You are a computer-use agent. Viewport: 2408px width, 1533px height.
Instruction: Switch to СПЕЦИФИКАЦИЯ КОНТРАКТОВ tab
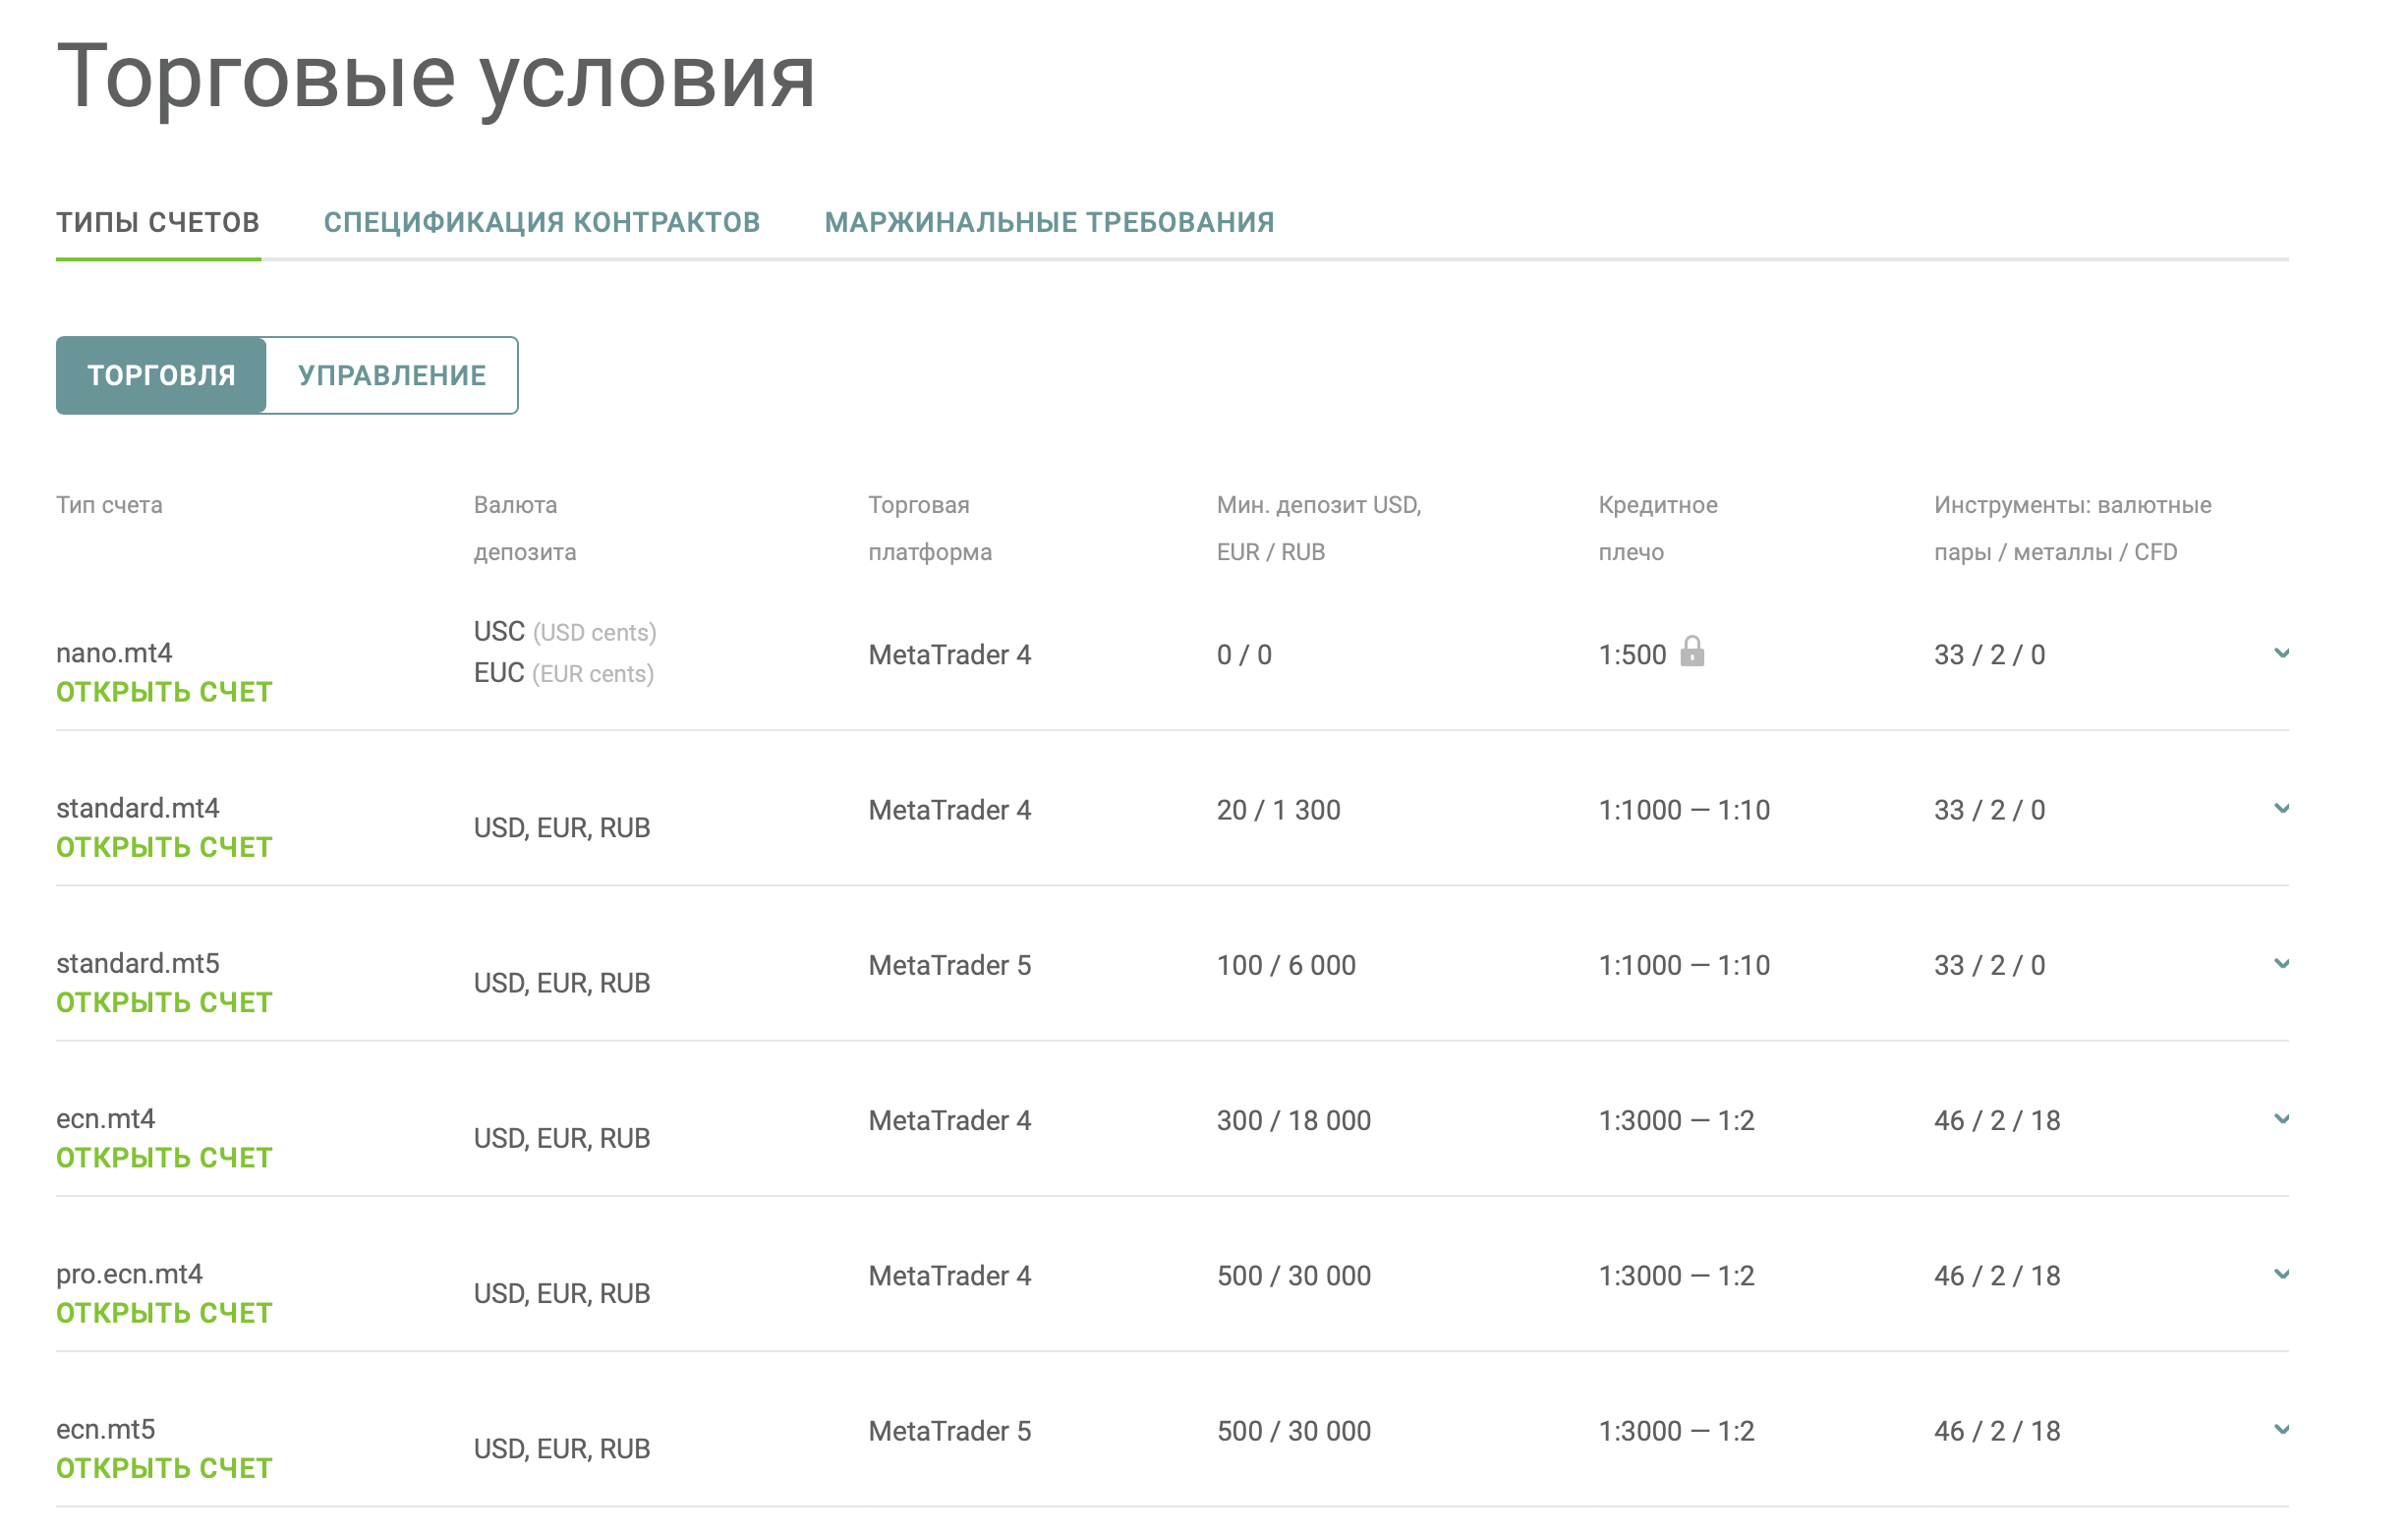click(x=541, y=222)
